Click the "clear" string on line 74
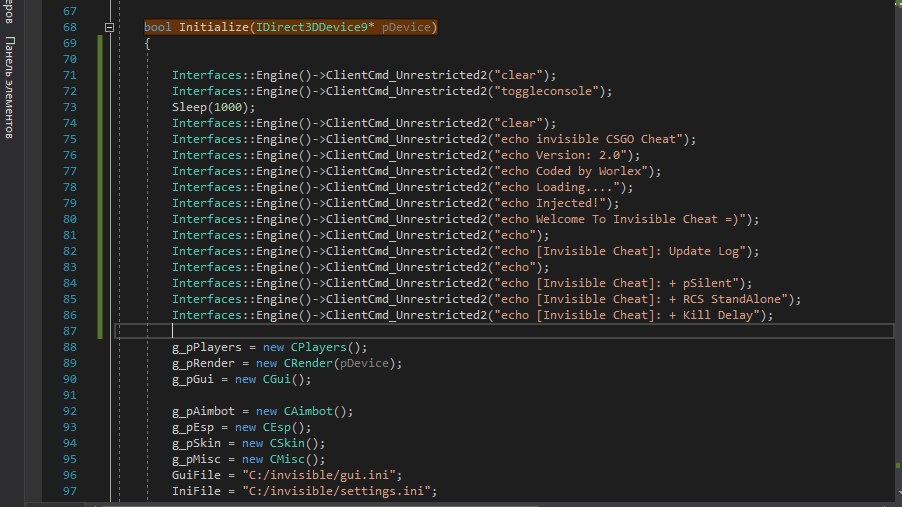This screenshot has height=507, width=902. coord(518,123)
